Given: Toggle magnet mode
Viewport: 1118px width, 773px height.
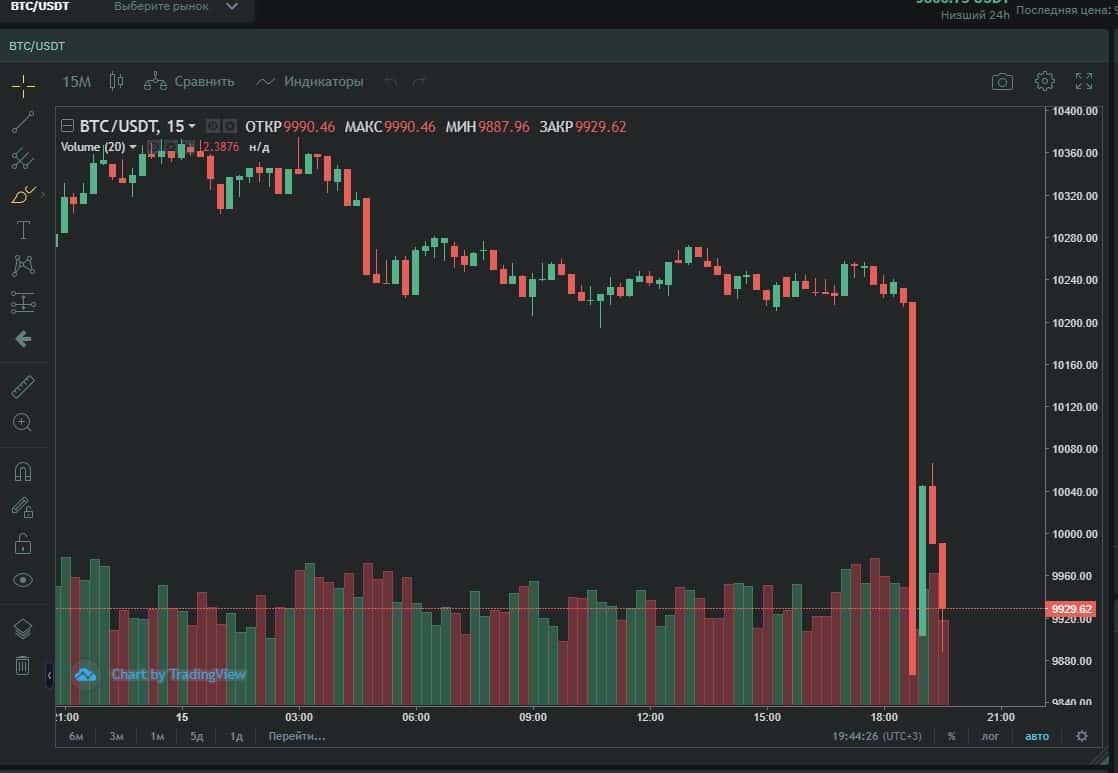Looking at the screenshot, I should pyautogui.click(x=23, y=471).
